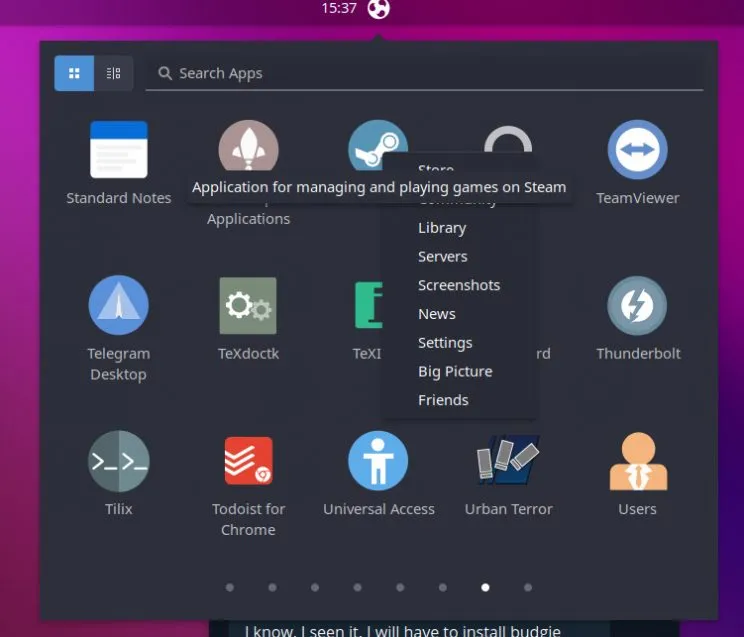The width and height of the screenshot is (744, 637).
Task: Choose Servers from the Steam menu
Action: [x=442, y=257]
